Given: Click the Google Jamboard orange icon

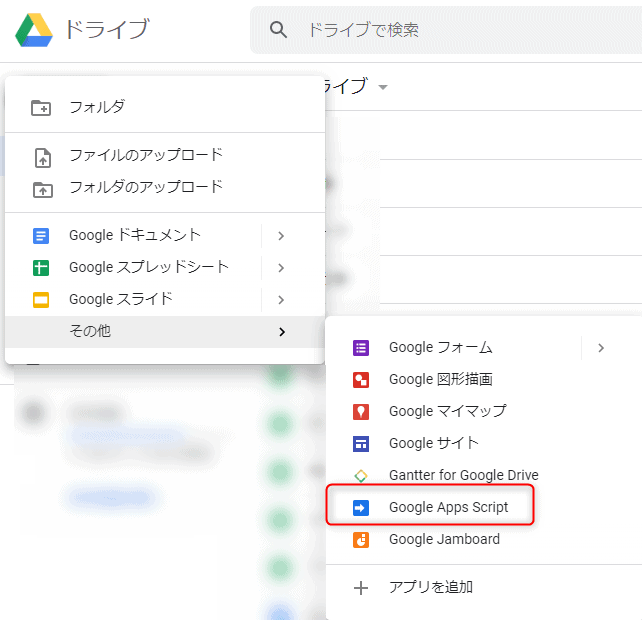Looking at the screenshot, I should coord(361,540).
